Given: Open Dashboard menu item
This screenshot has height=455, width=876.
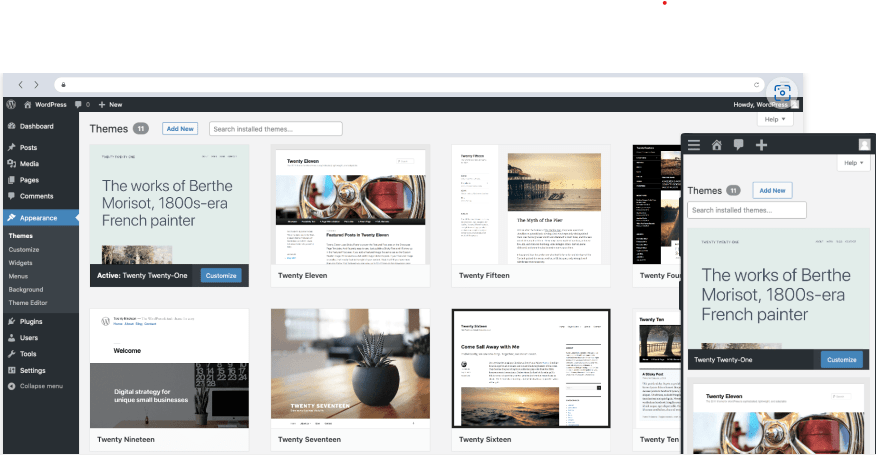Looking at the screenshot, I should tap(37, 126).
